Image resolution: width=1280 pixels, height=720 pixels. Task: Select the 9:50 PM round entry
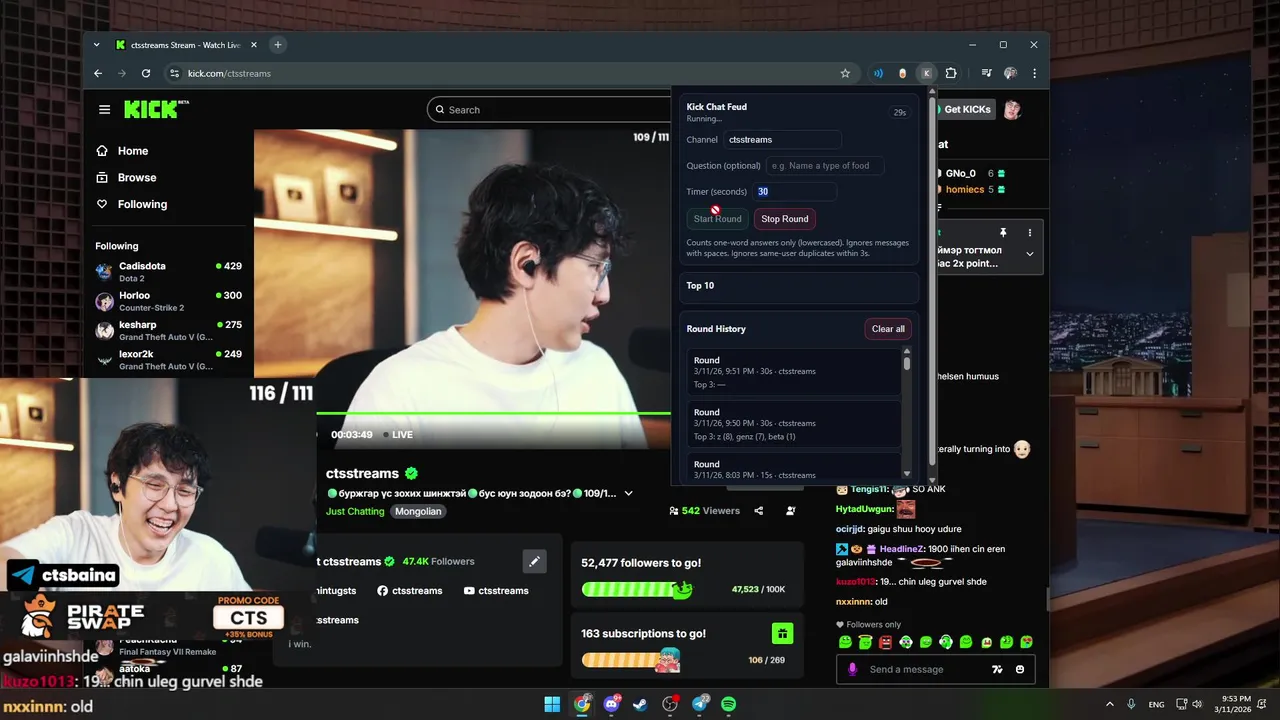coord(794,424)
